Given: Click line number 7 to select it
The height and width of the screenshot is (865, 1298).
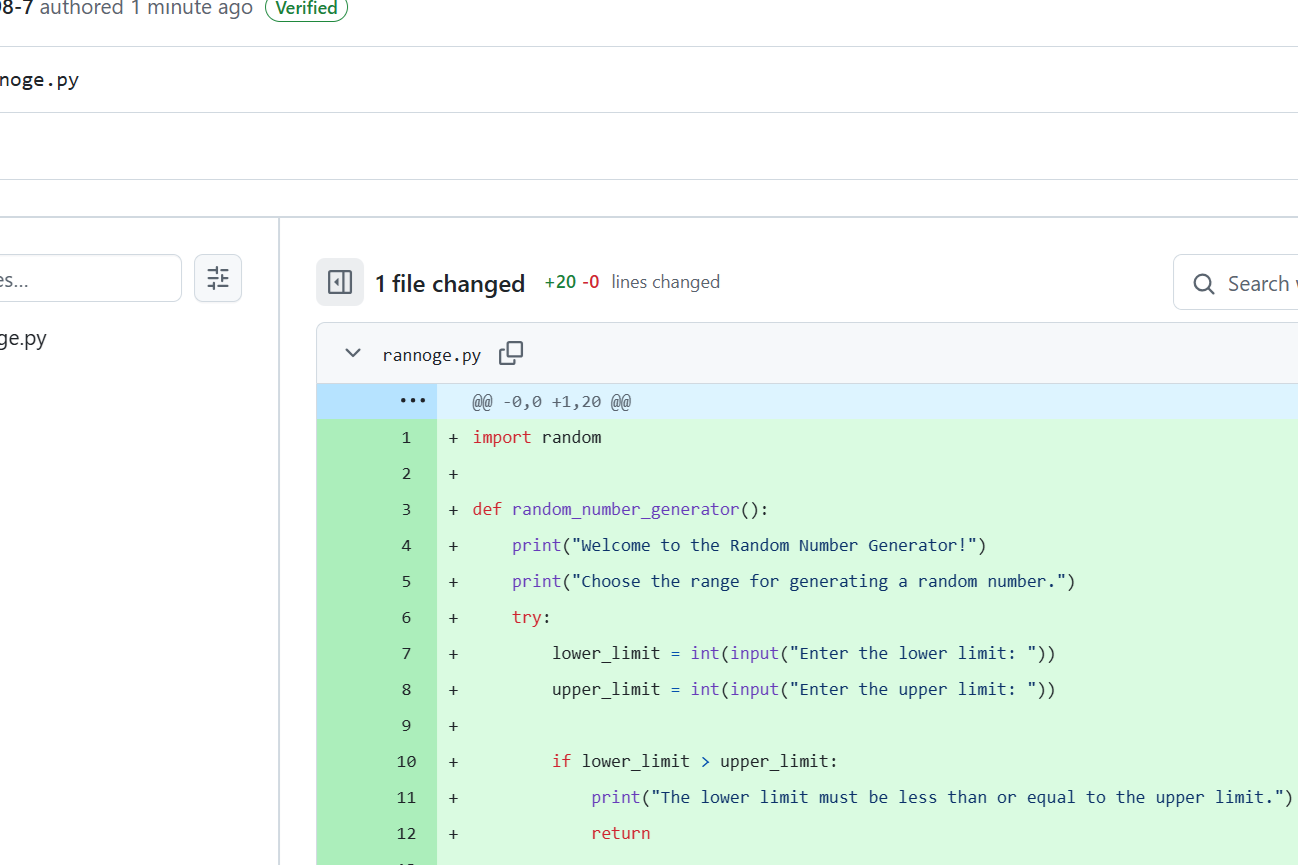Looking at the screenshot, I should click(x=406, y=653).
